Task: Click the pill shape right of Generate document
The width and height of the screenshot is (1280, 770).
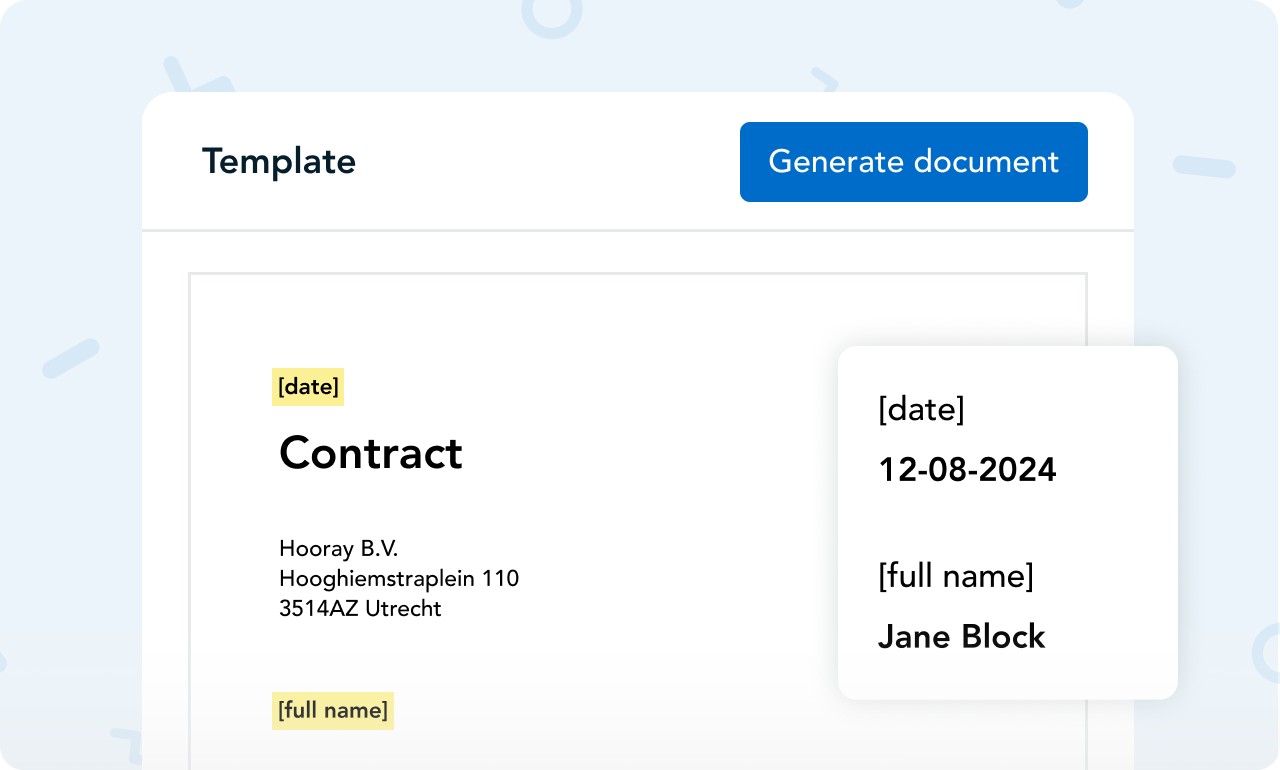Action: [x=1204, y=166]
